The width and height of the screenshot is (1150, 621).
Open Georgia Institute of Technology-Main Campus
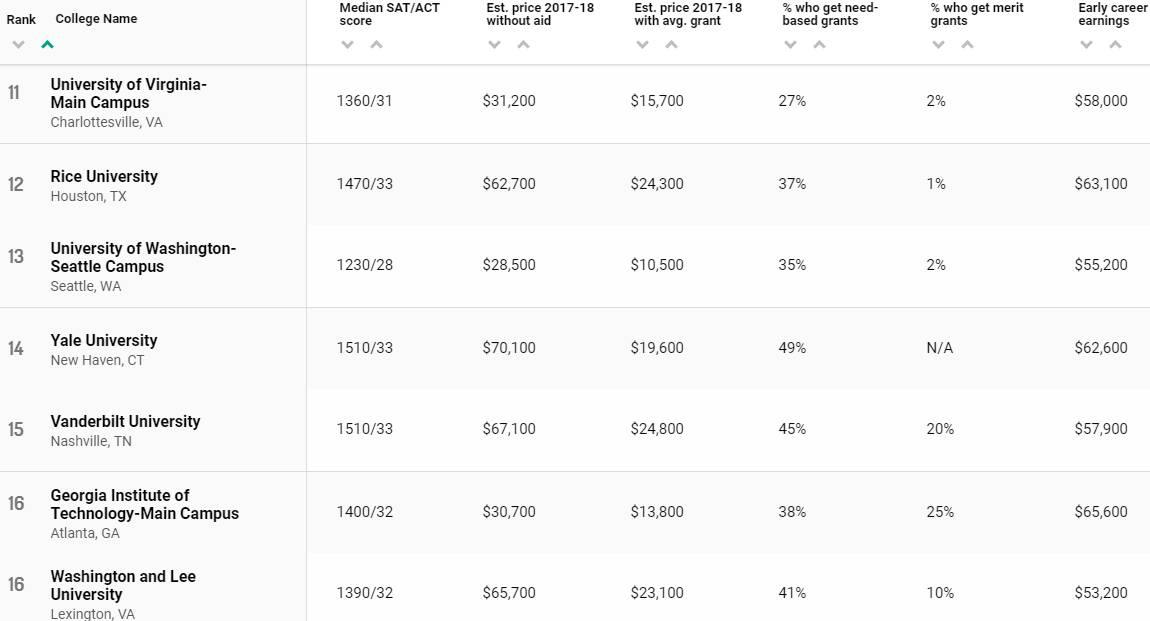point(144,504)
